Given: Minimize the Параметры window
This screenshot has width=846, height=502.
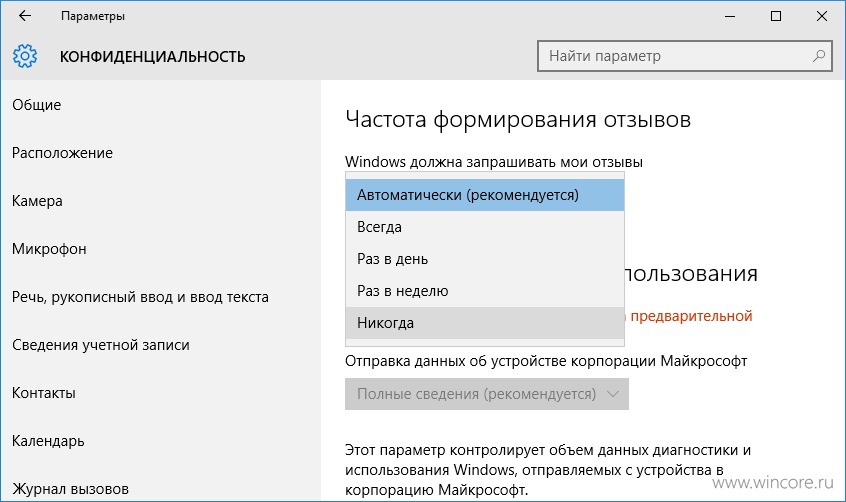Looking at the screenshot, I should point(730,16).
